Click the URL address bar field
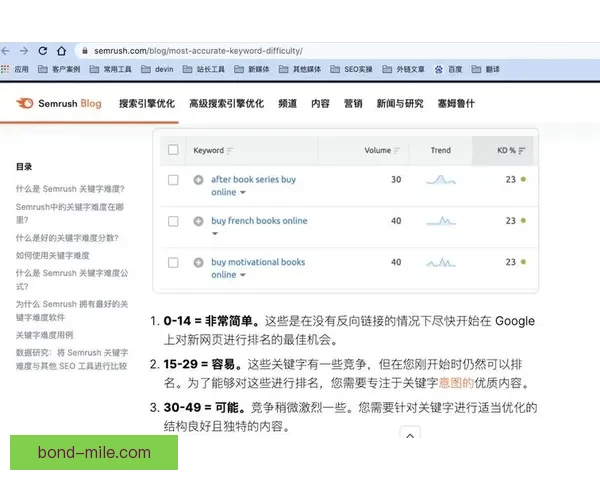The image size is (600, 480). pos(337,51)
